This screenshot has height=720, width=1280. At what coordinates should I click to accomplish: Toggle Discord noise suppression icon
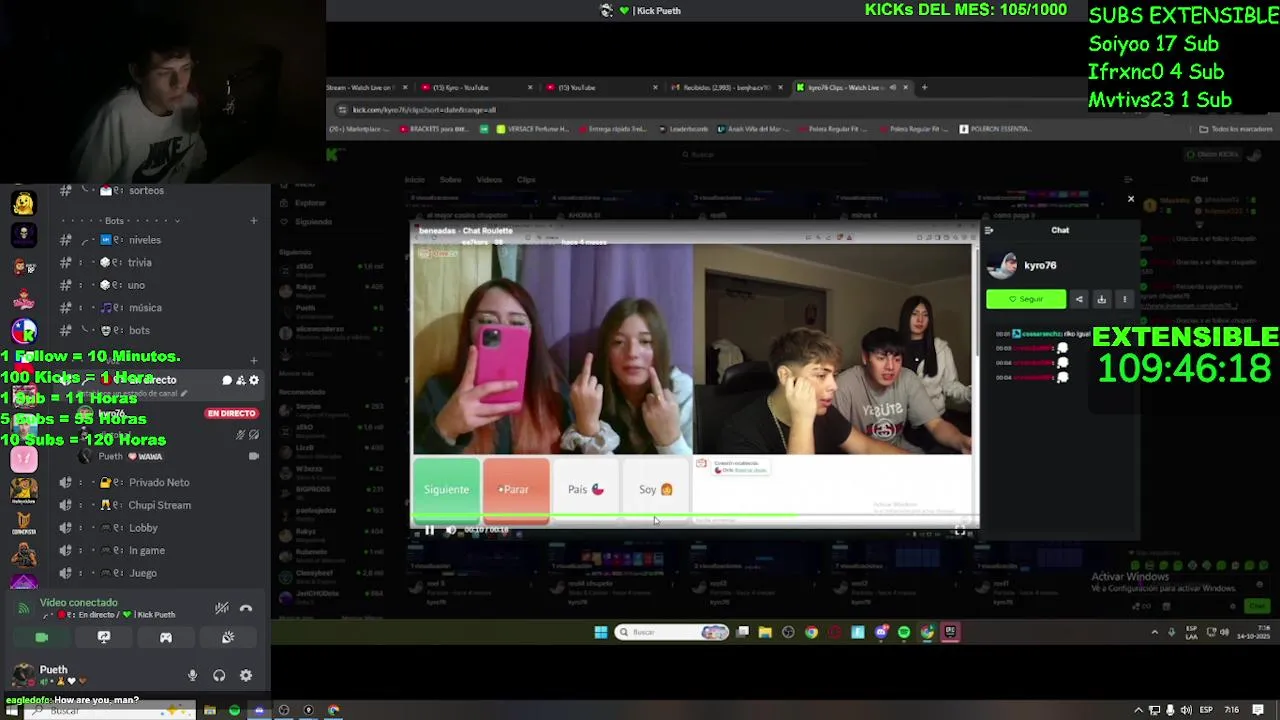tap(222, 608)
